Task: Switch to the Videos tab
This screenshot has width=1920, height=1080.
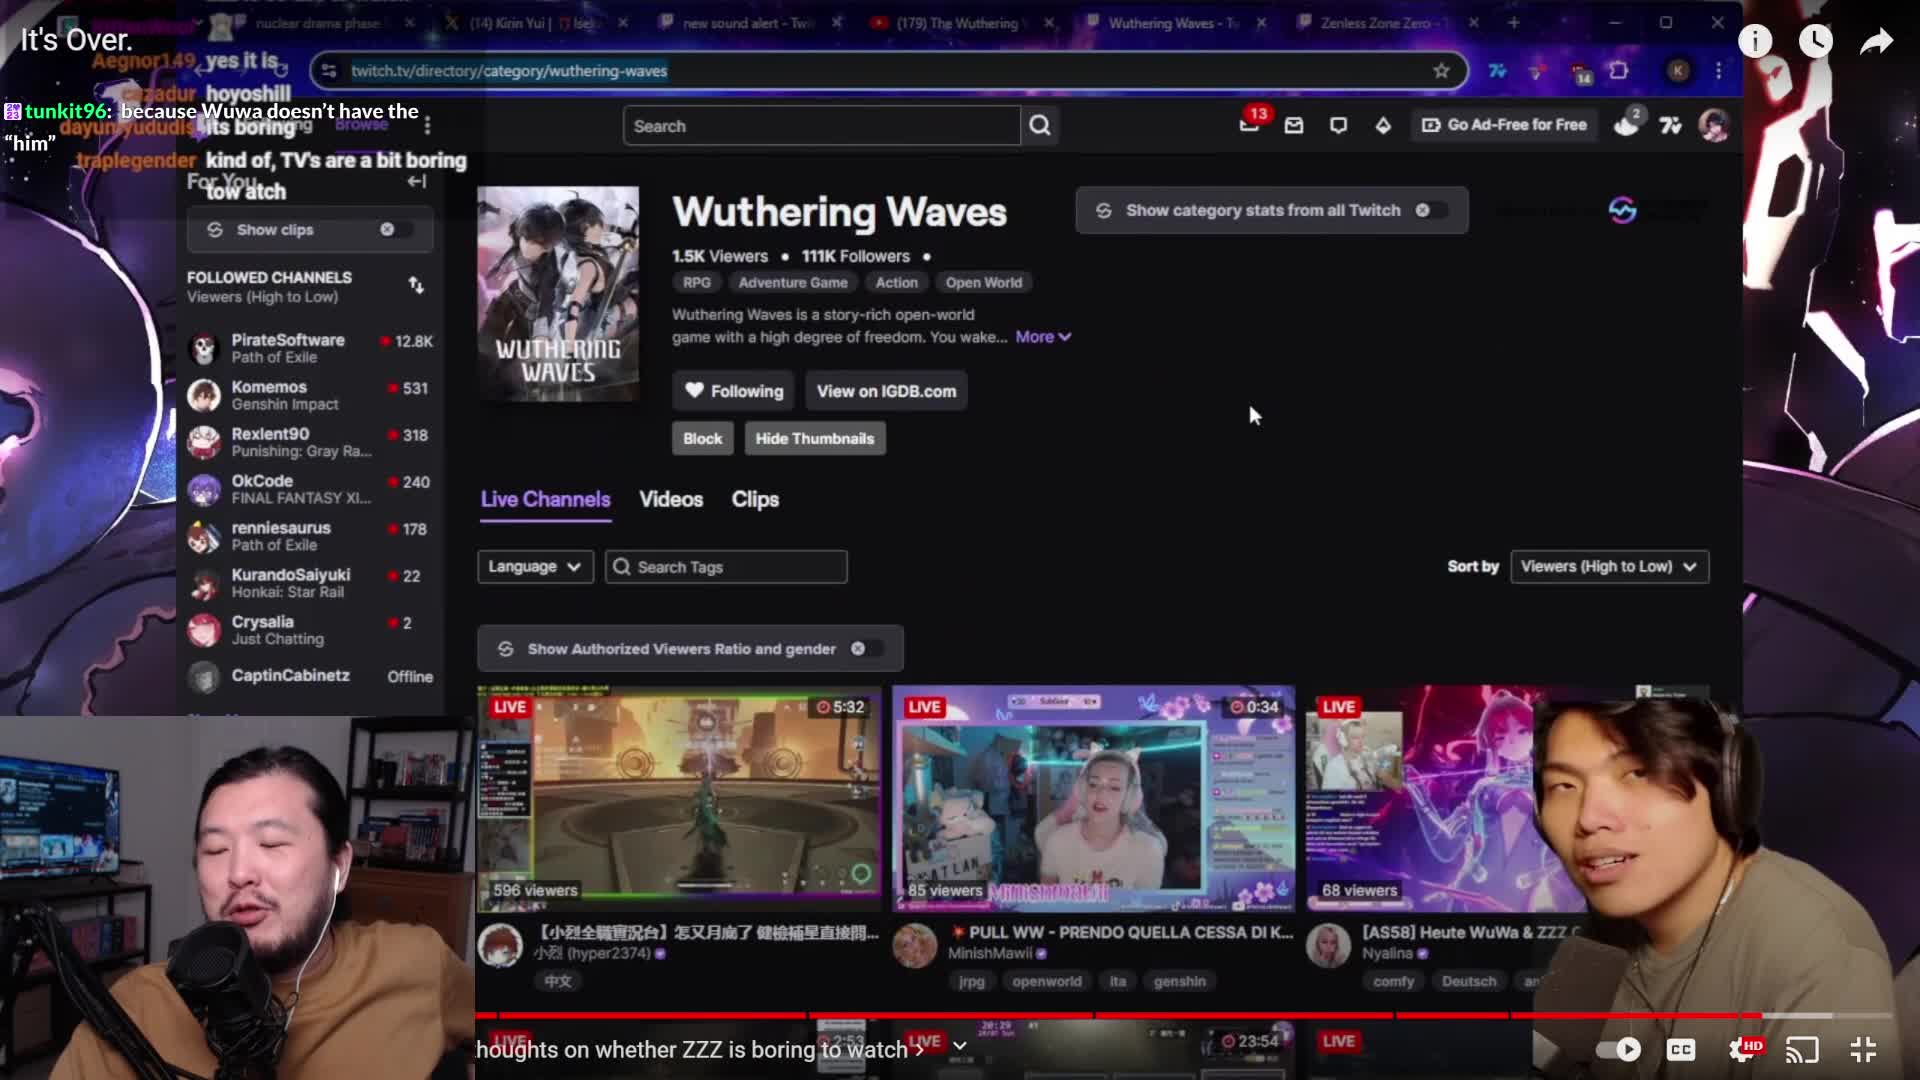Action: [671, 499]
